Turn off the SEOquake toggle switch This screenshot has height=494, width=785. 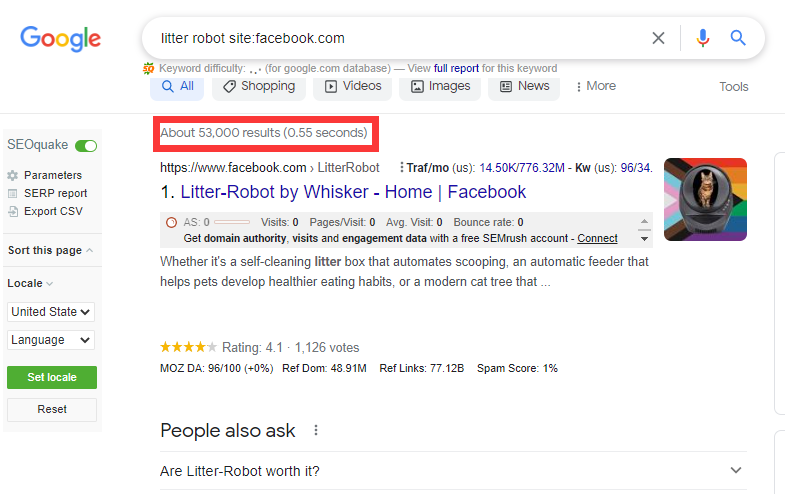click(86, 146)
